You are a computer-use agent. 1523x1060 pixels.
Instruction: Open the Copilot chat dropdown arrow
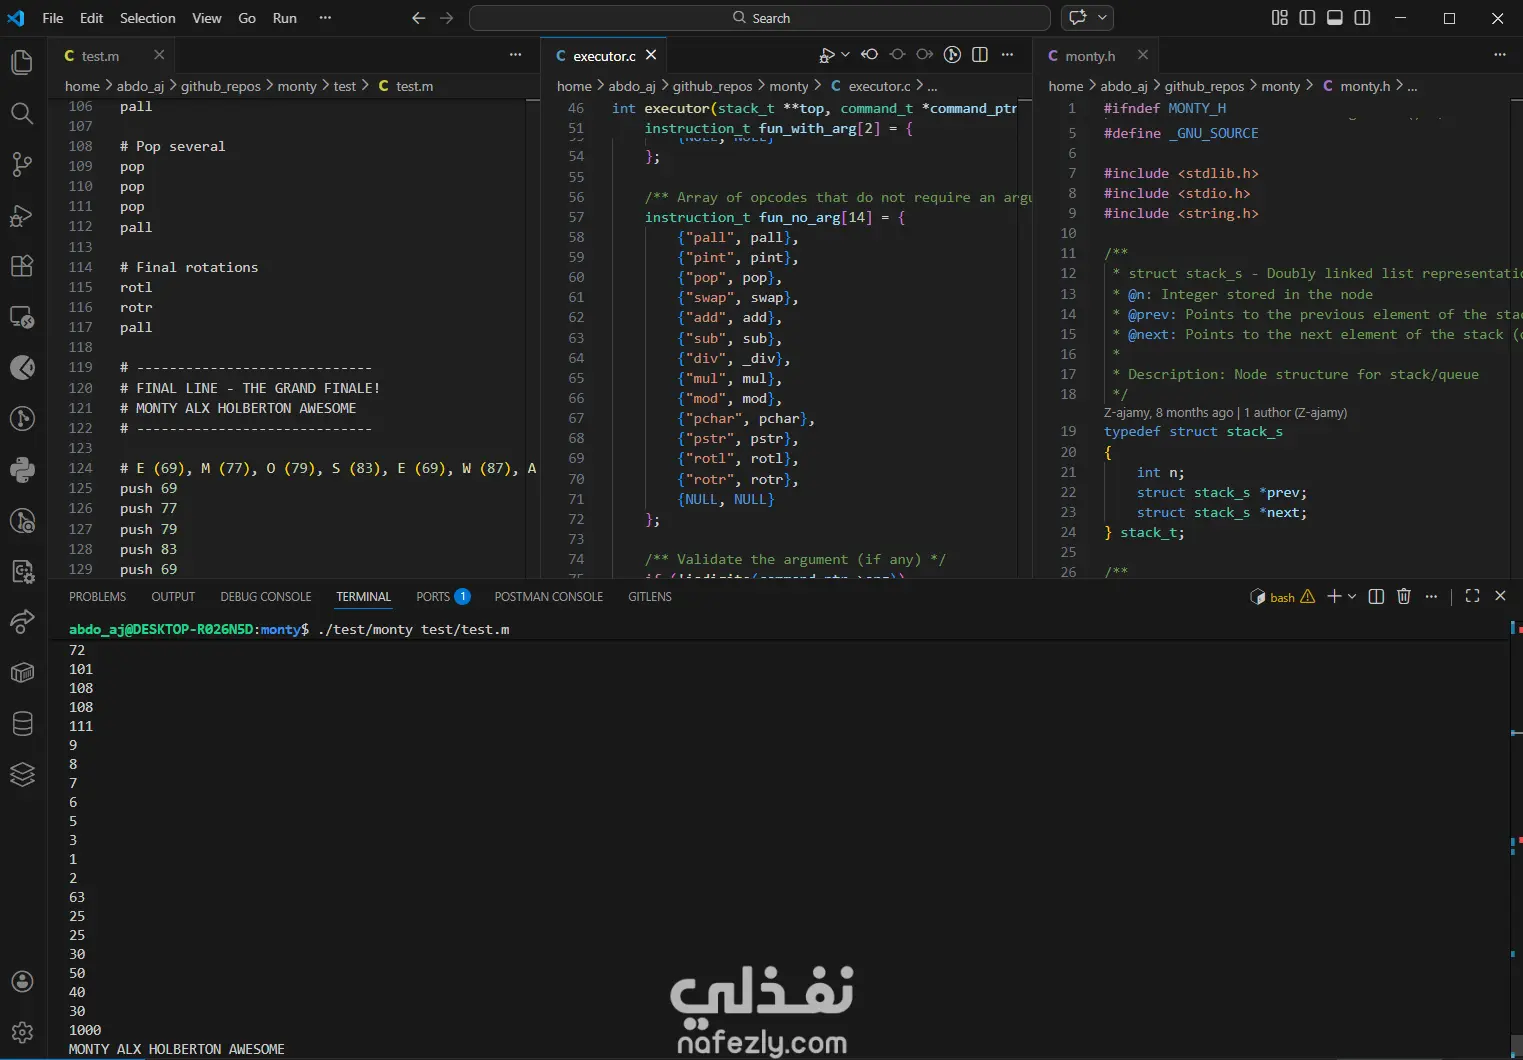pos(1102,18)
